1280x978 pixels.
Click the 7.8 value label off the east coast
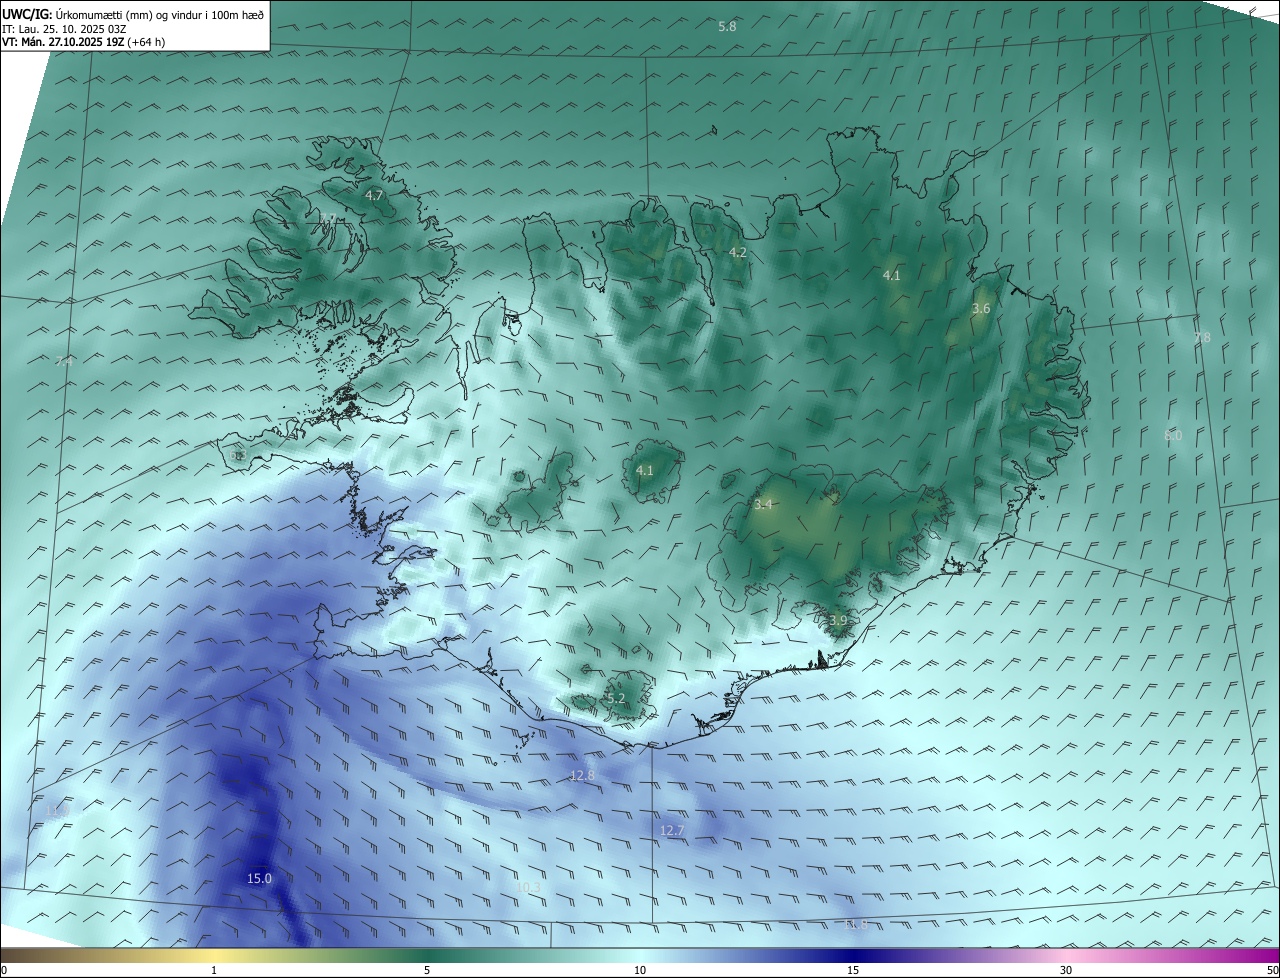(1202, 337)
